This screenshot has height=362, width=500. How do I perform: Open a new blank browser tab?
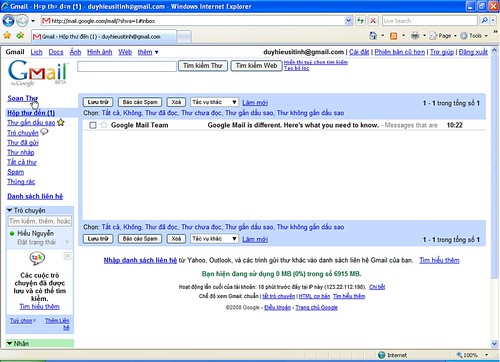click(x=184, y=37)
